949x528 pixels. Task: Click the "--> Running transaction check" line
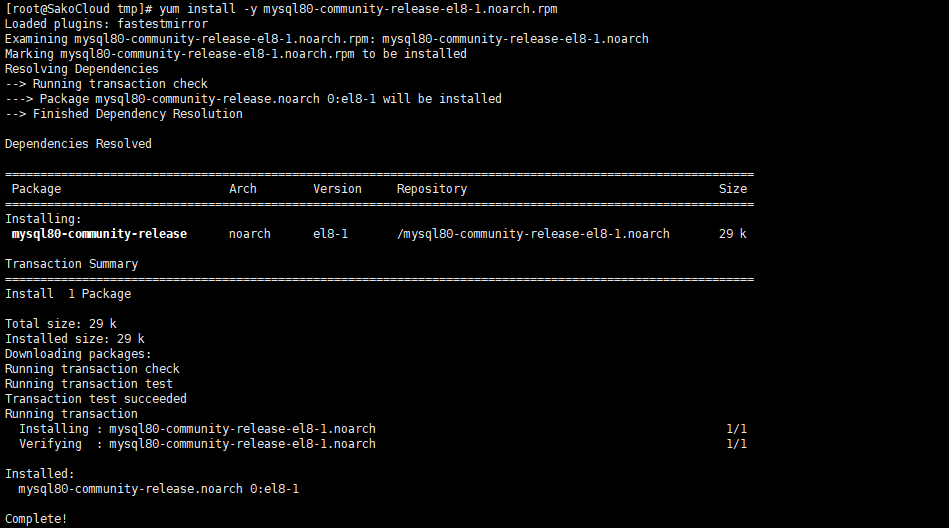pyautogui.click(x=107, y=84)
